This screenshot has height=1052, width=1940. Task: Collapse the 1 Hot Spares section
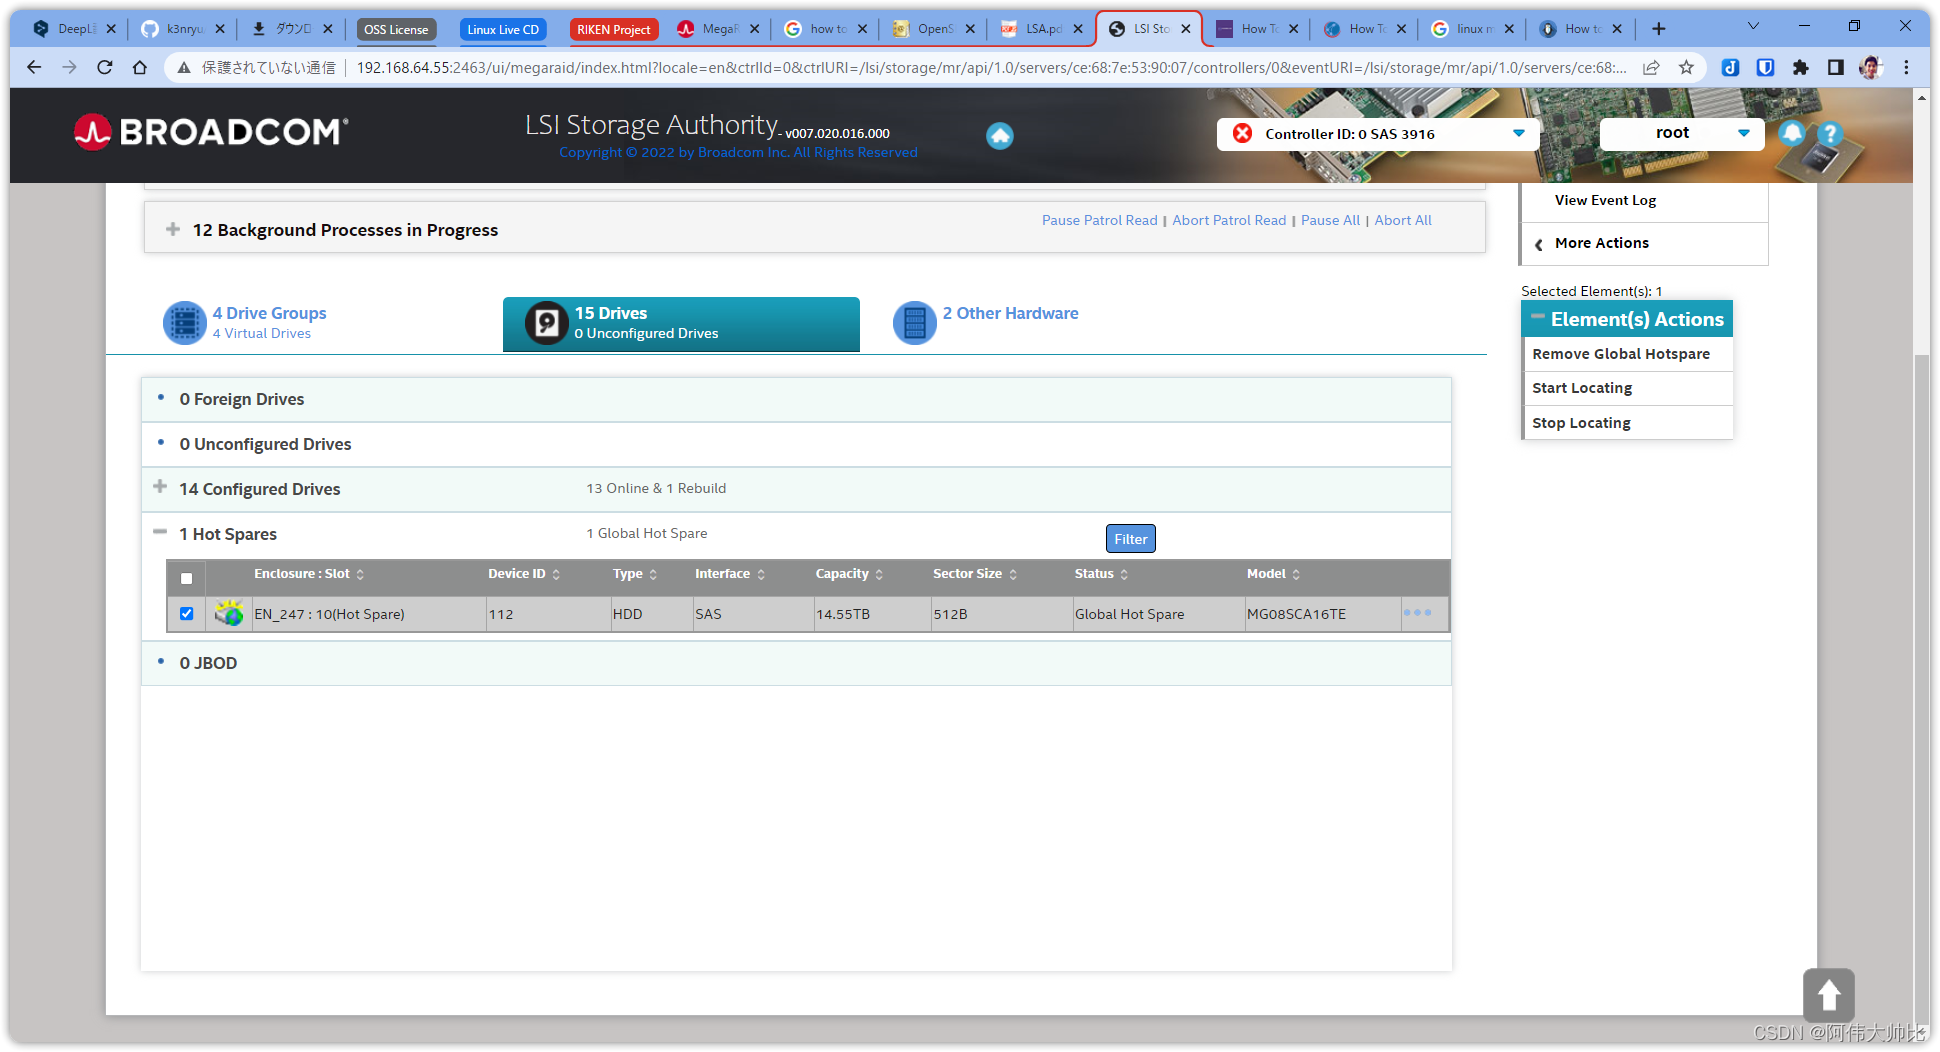(x=160, y=531)
